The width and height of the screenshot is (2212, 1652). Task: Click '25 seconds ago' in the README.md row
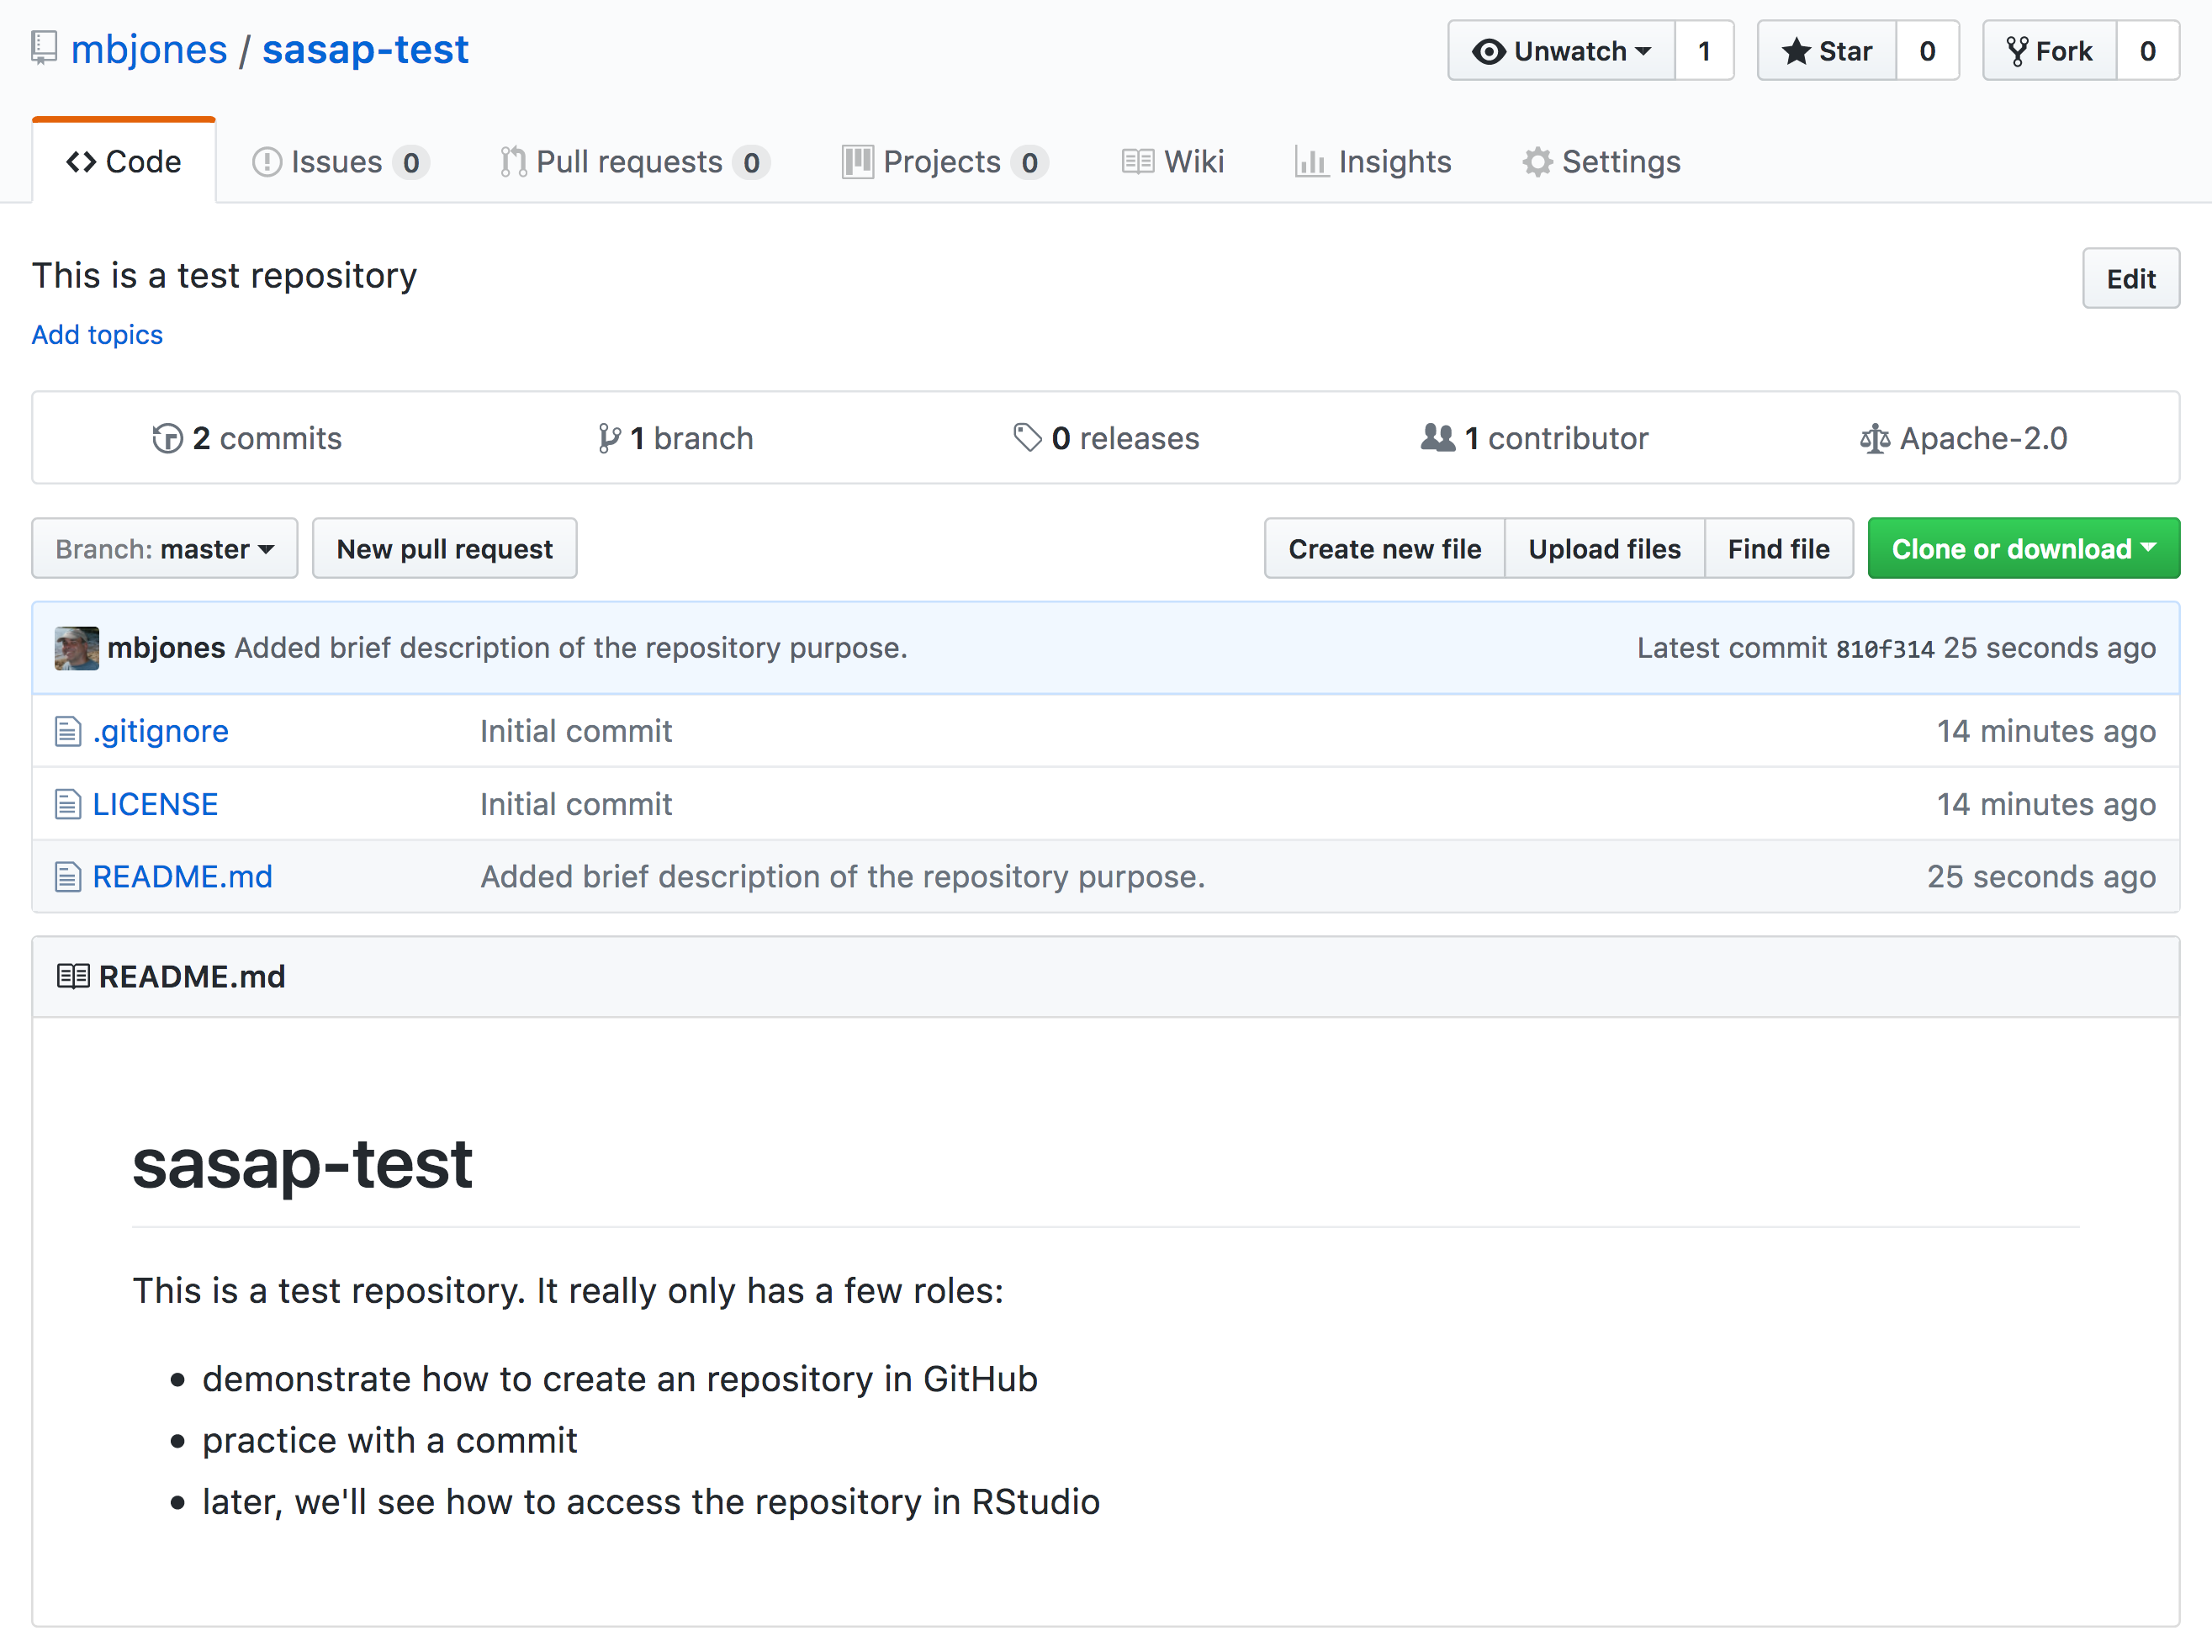(x=2041, y=877)
